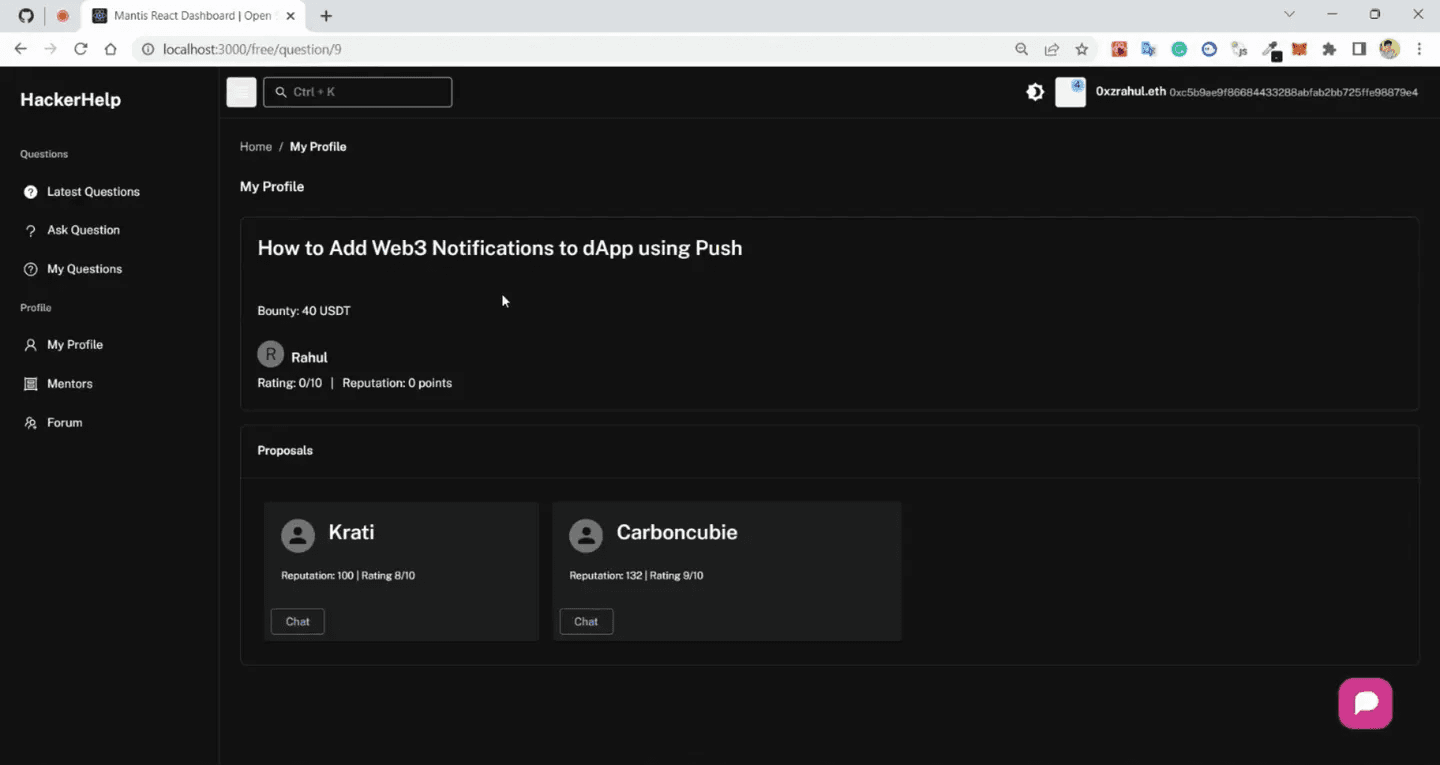
Task: Click the Home breadcrumb link
Action: coord(256,147)
